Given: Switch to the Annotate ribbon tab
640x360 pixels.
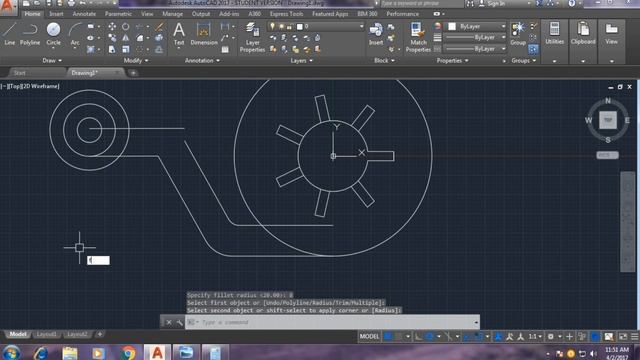Looking at the screenshot, I should [x=84, y=14].
